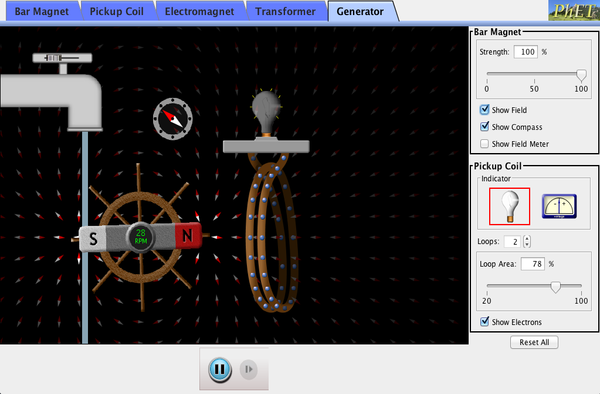Screen dimensions: 600x394
Task: Open the Bar Magnet tab
Action: click(42, 11)
